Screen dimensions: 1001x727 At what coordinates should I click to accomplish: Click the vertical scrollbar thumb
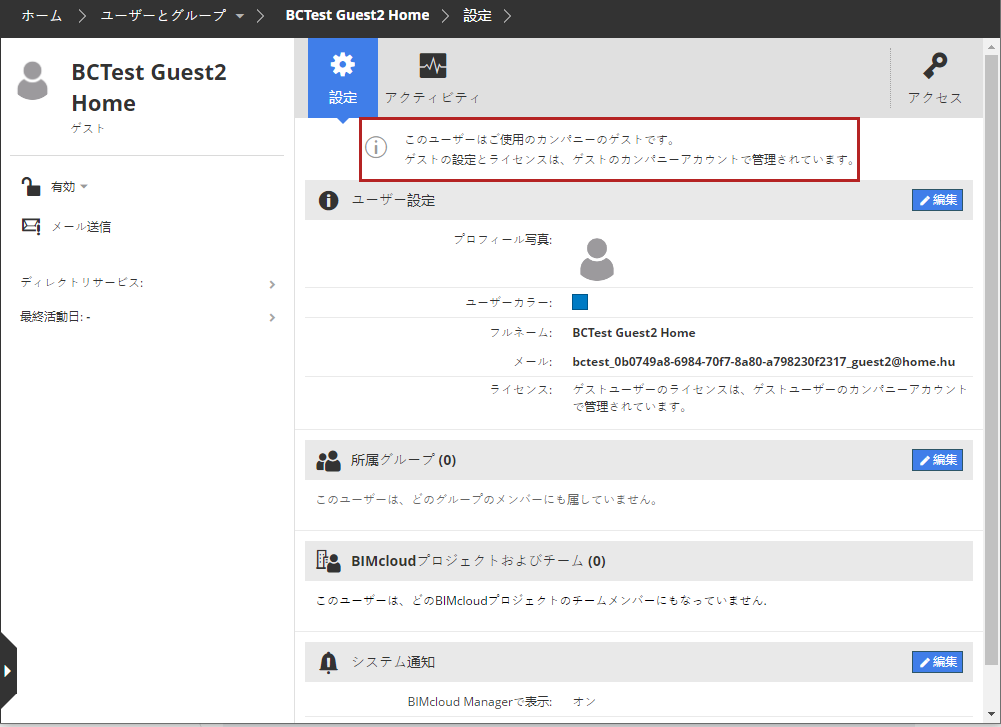pyautogui.click(x=991, y=360)
